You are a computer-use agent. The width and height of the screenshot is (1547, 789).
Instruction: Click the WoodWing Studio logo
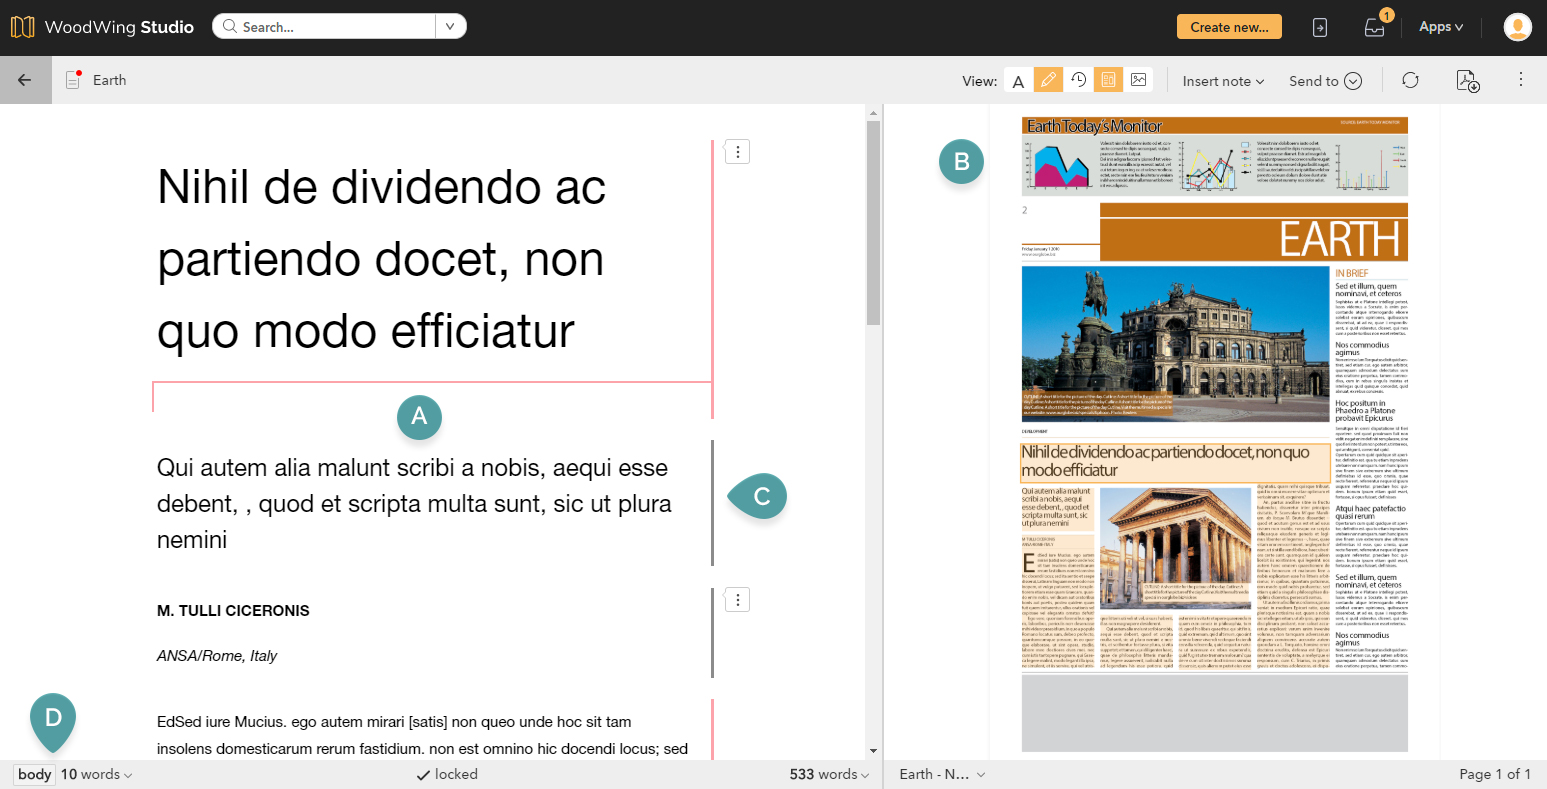click(x=22, y=26)
